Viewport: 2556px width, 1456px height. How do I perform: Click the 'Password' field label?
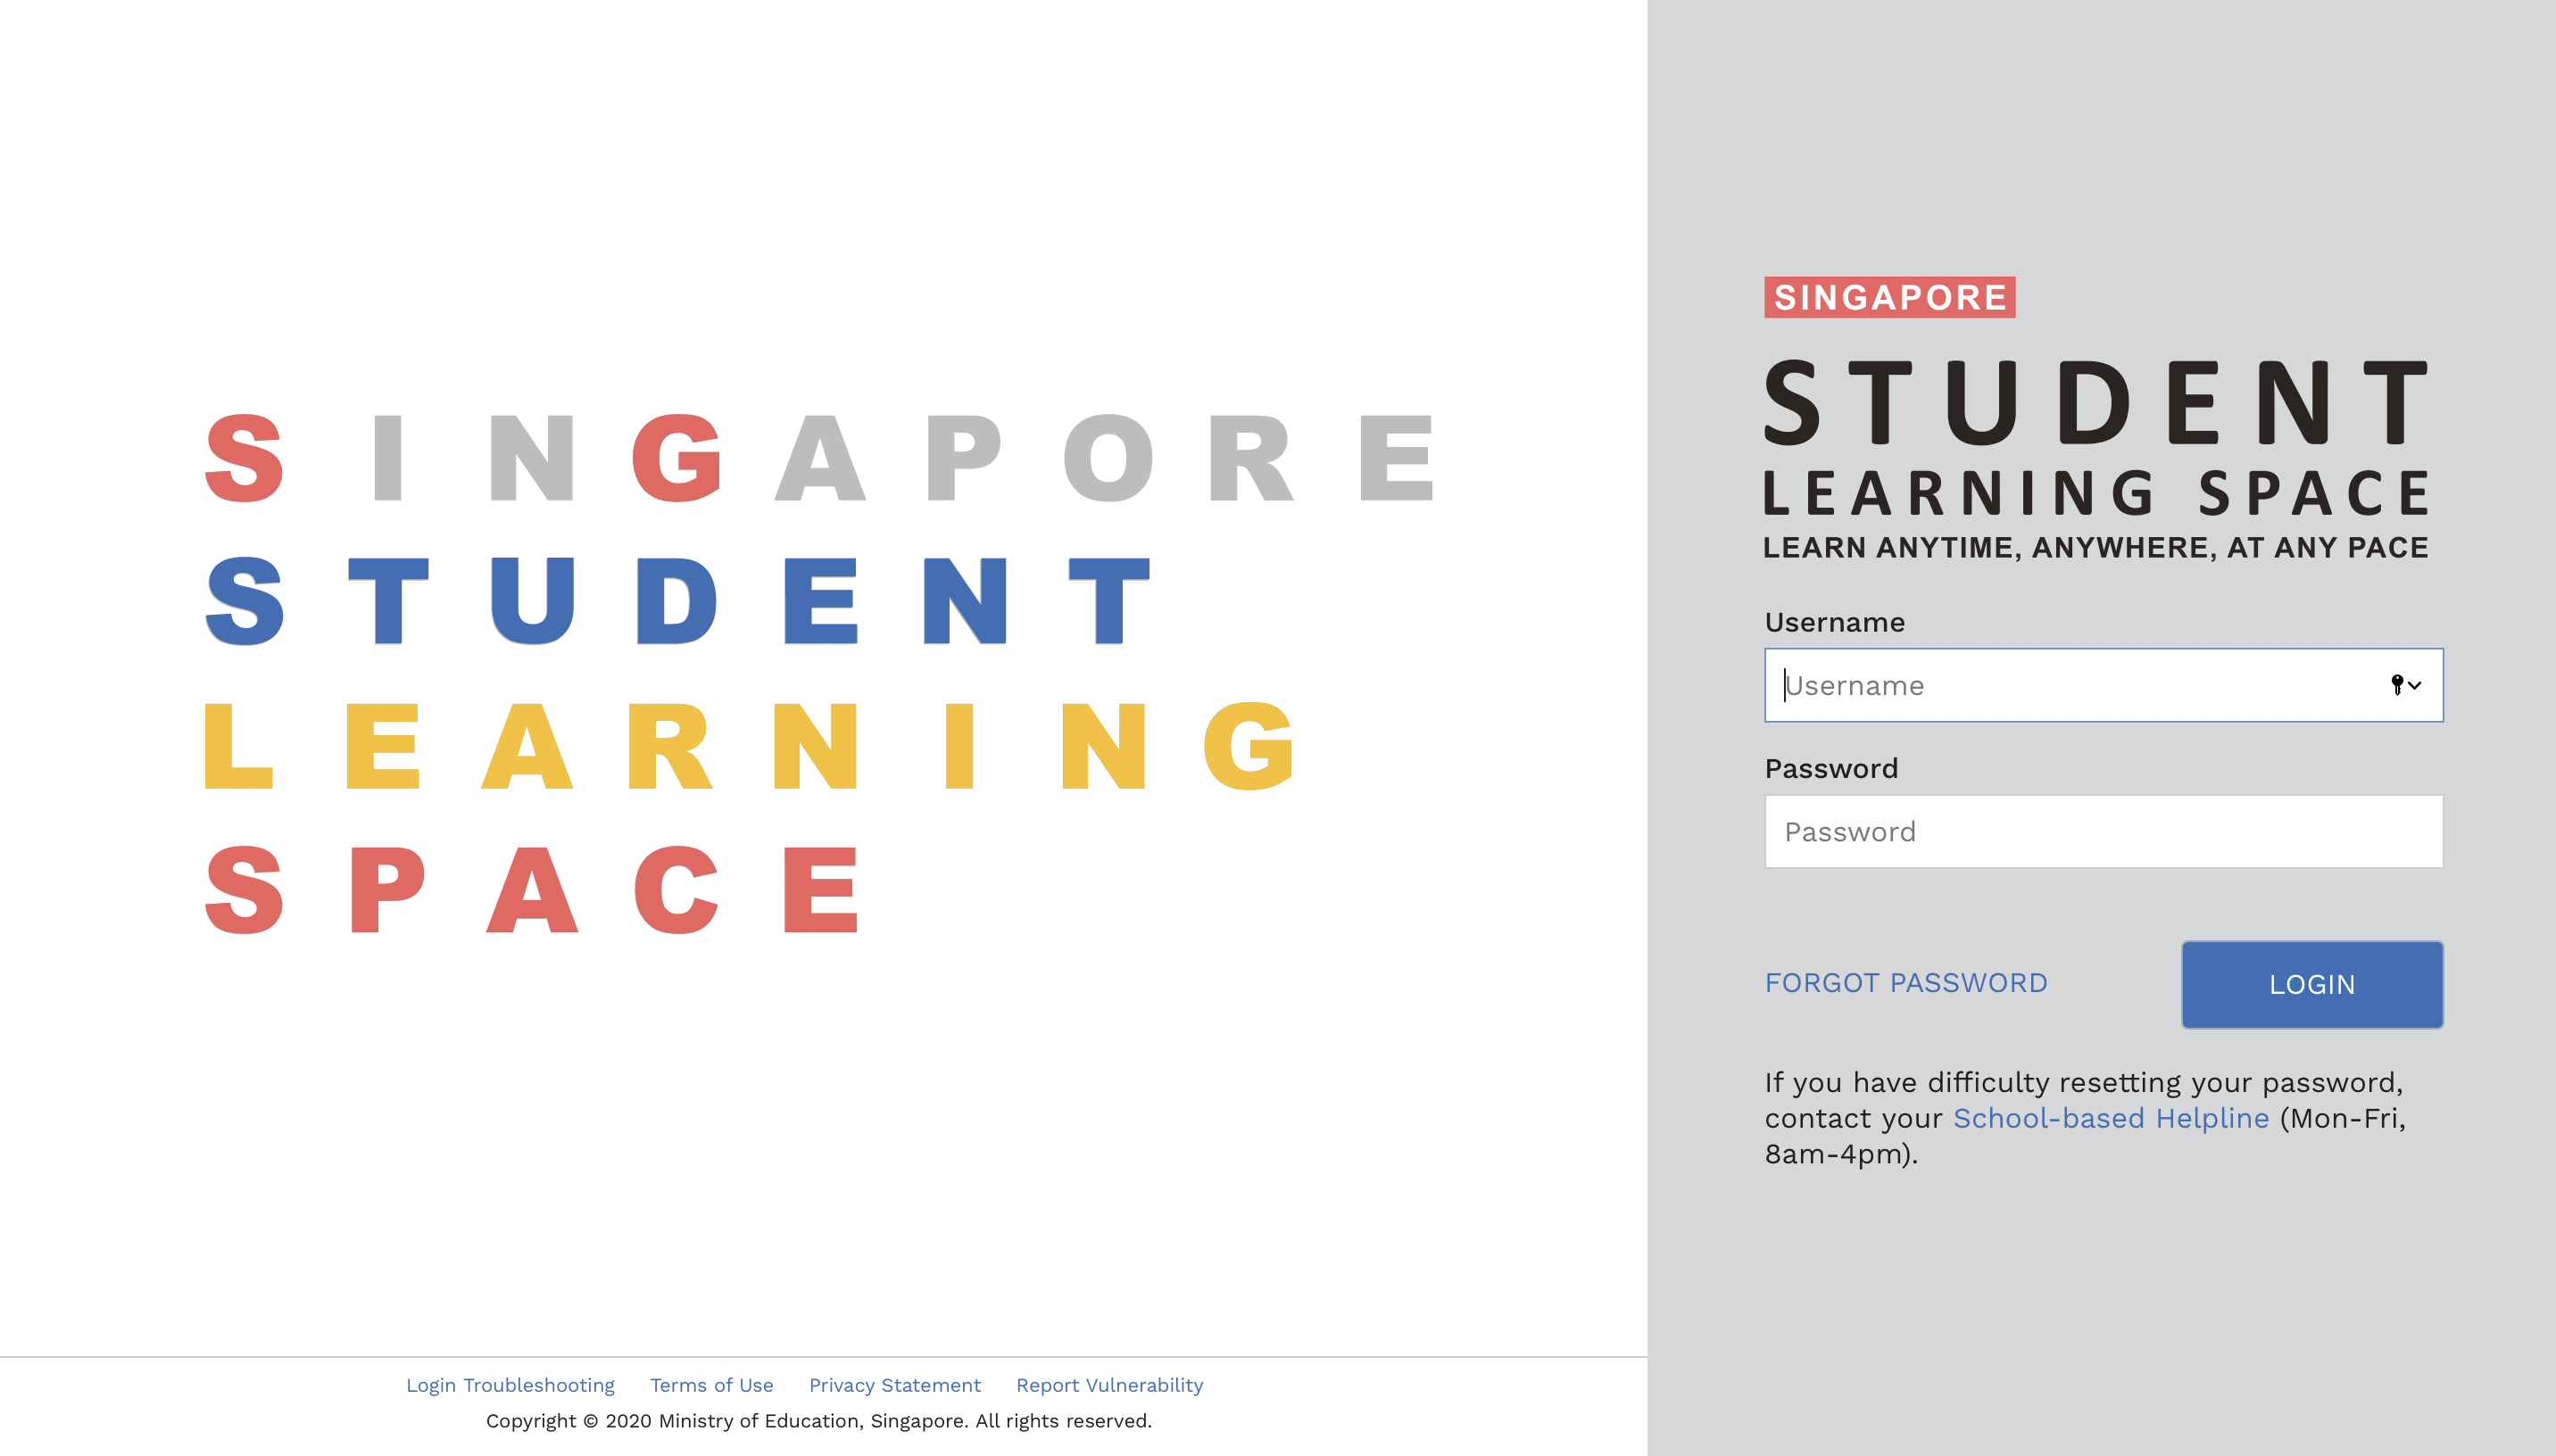pos(1831,768)
